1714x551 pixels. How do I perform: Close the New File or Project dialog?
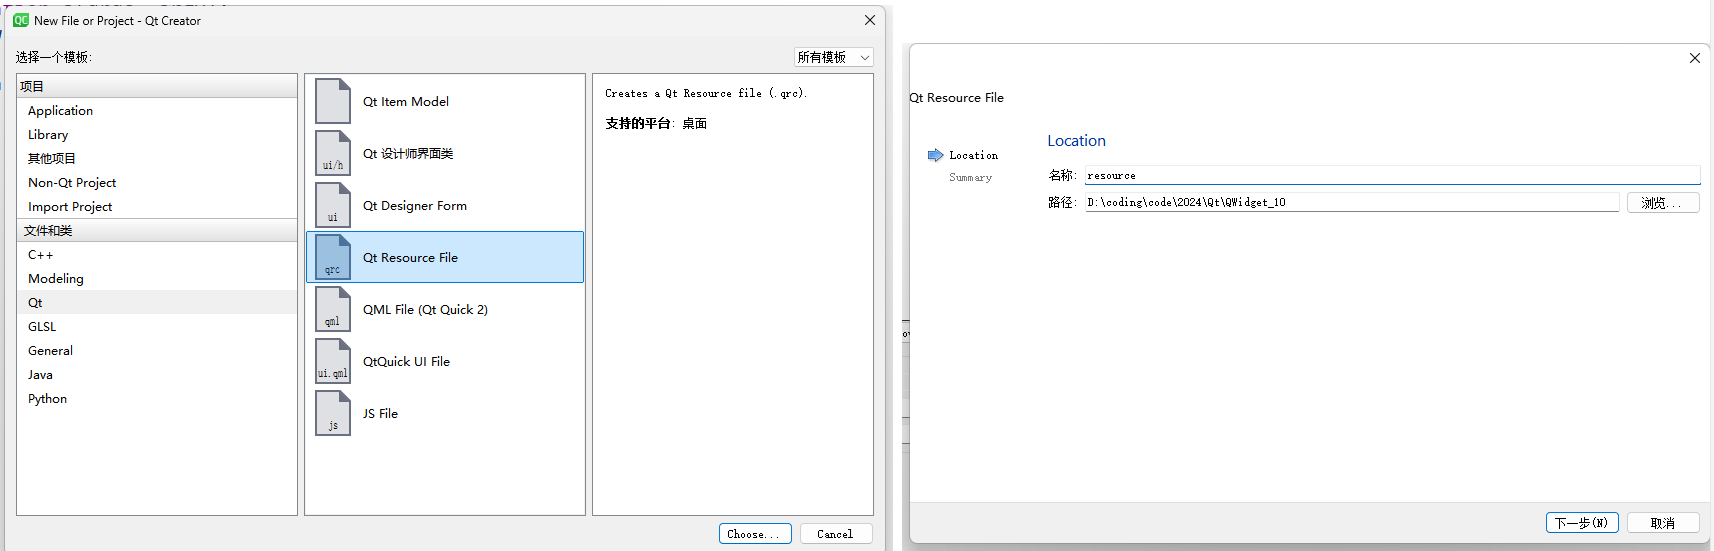(x=870, y=20)
